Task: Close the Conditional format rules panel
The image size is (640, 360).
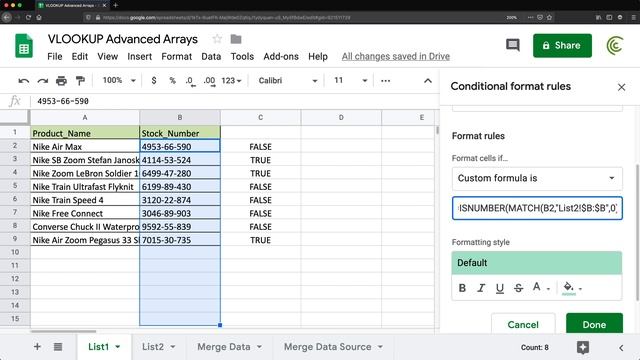Action: (x=621, y=87)
